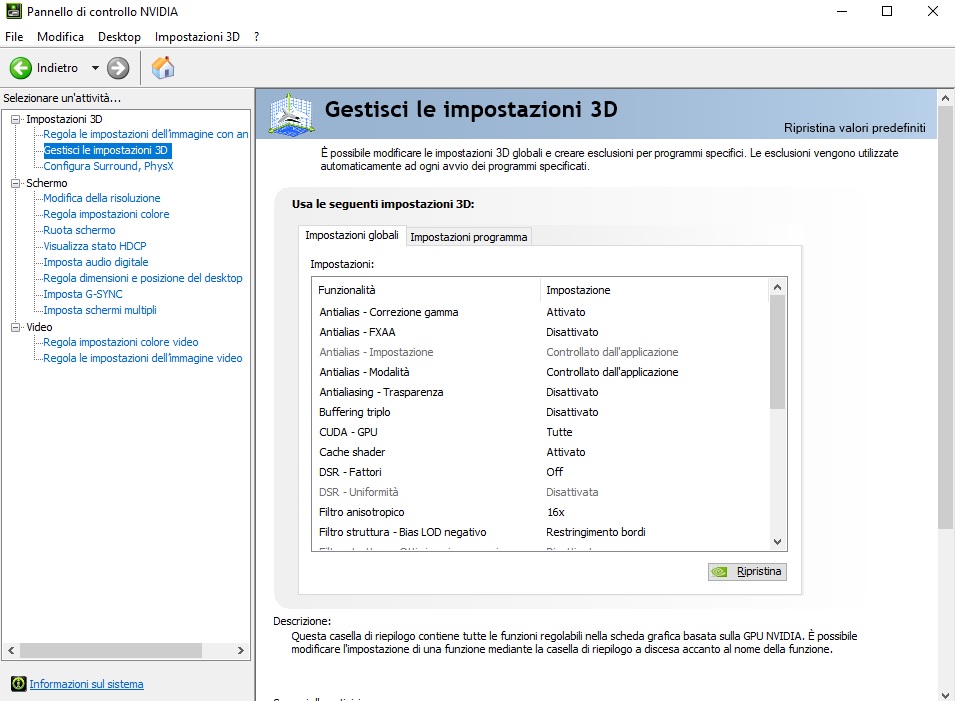
Task: Select the Antialias - FXAA row
Action: coord(540,332)
